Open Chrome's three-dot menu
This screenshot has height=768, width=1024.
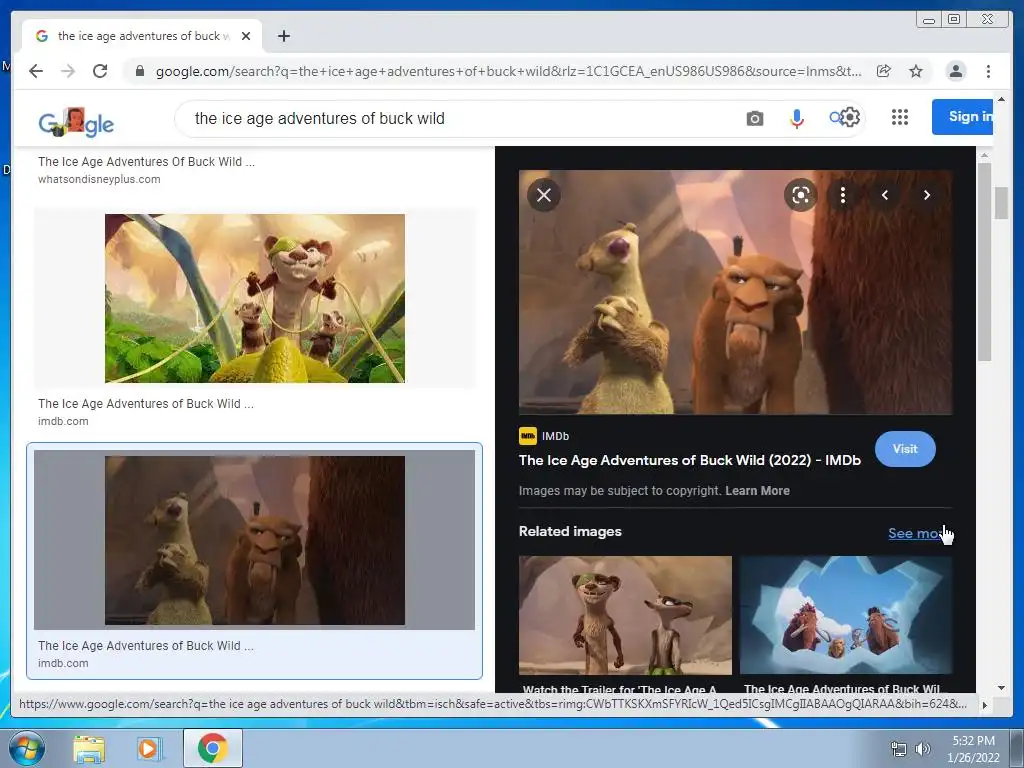click(x=988, y=71)
